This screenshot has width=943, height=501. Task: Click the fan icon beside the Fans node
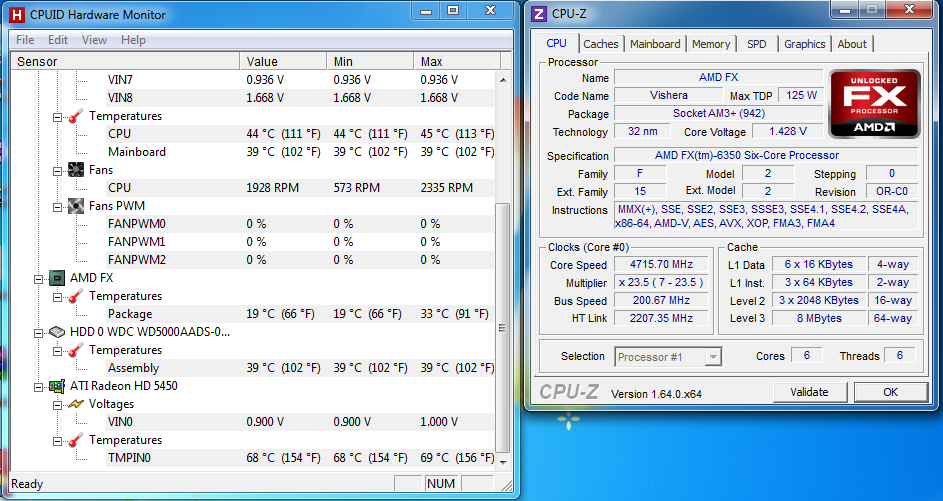click(76, 170)
